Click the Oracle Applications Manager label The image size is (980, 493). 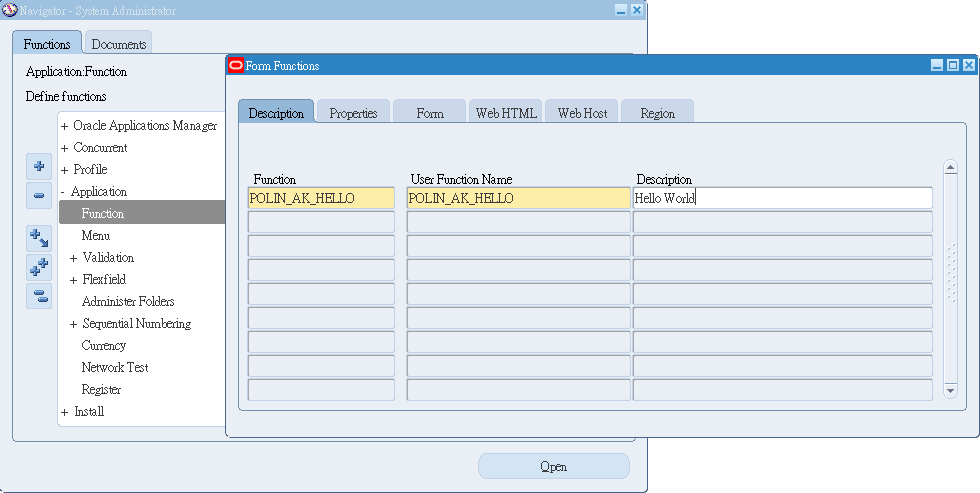pos(145,126)
